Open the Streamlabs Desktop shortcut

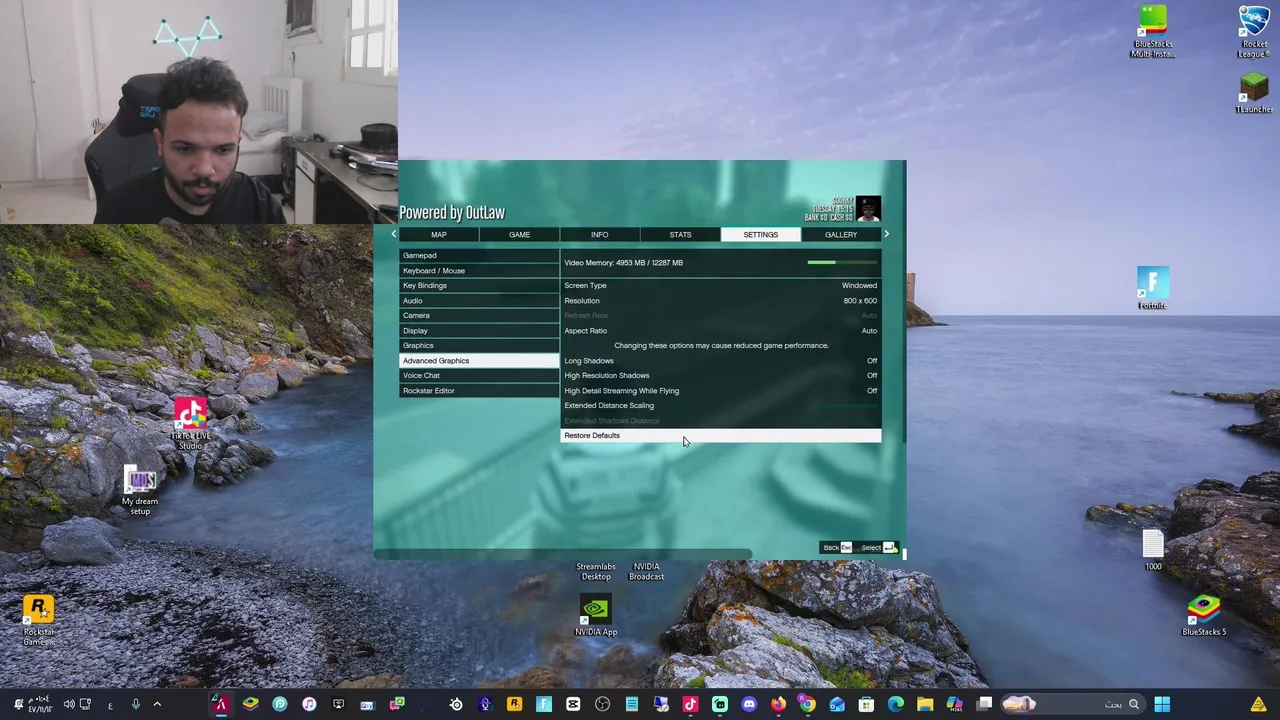(x=596, y=571)
